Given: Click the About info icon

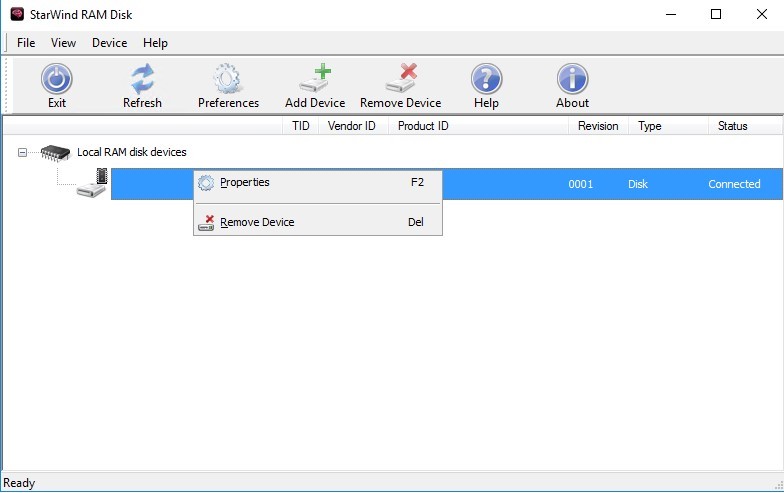Looking at the screenshot, I should [572, 78].
